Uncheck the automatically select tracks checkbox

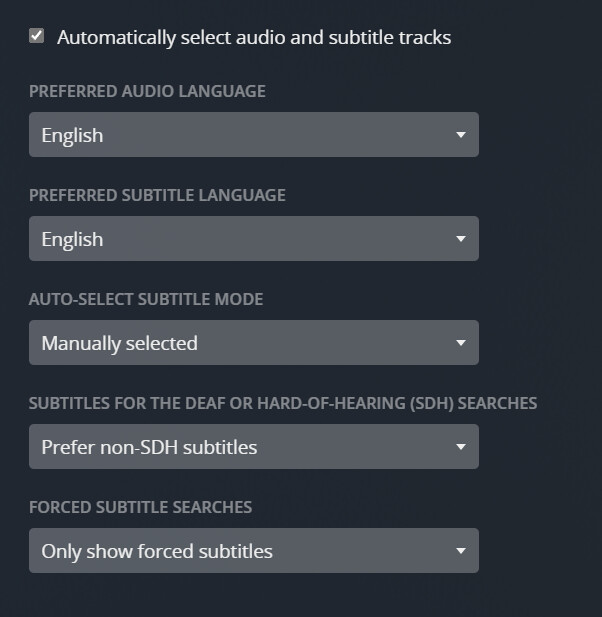37,36
